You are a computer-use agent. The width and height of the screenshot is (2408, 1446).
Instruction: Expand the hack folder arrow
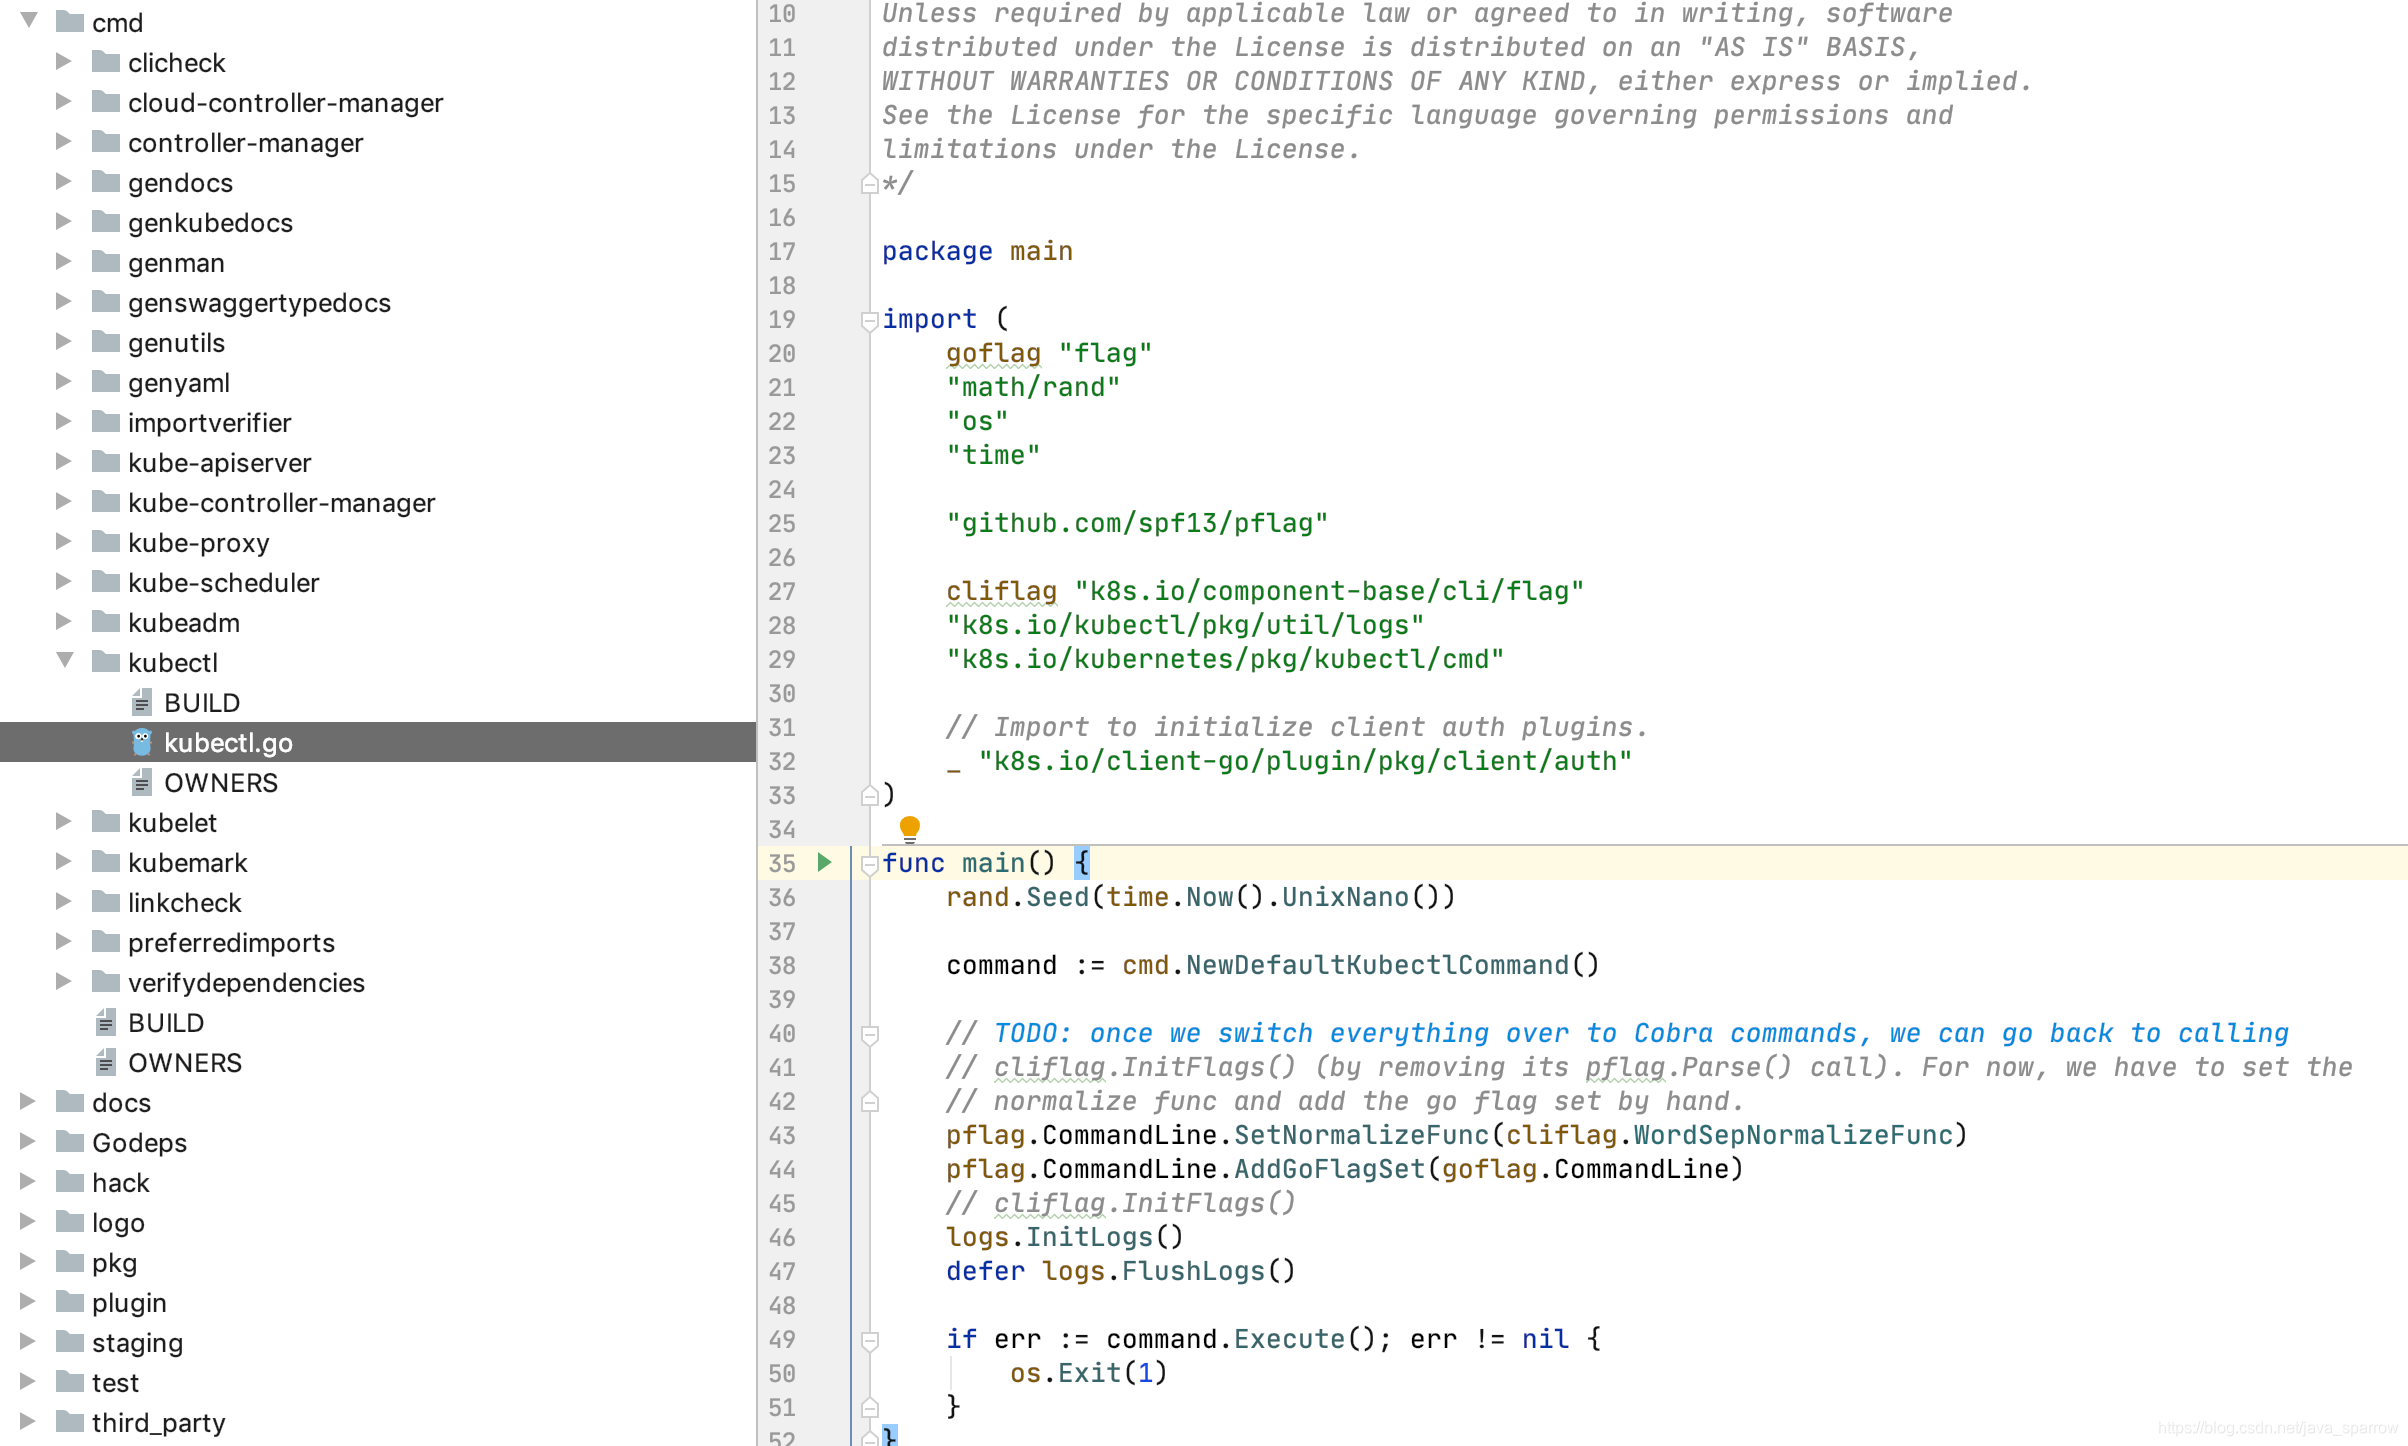[x=28, y=1181]
